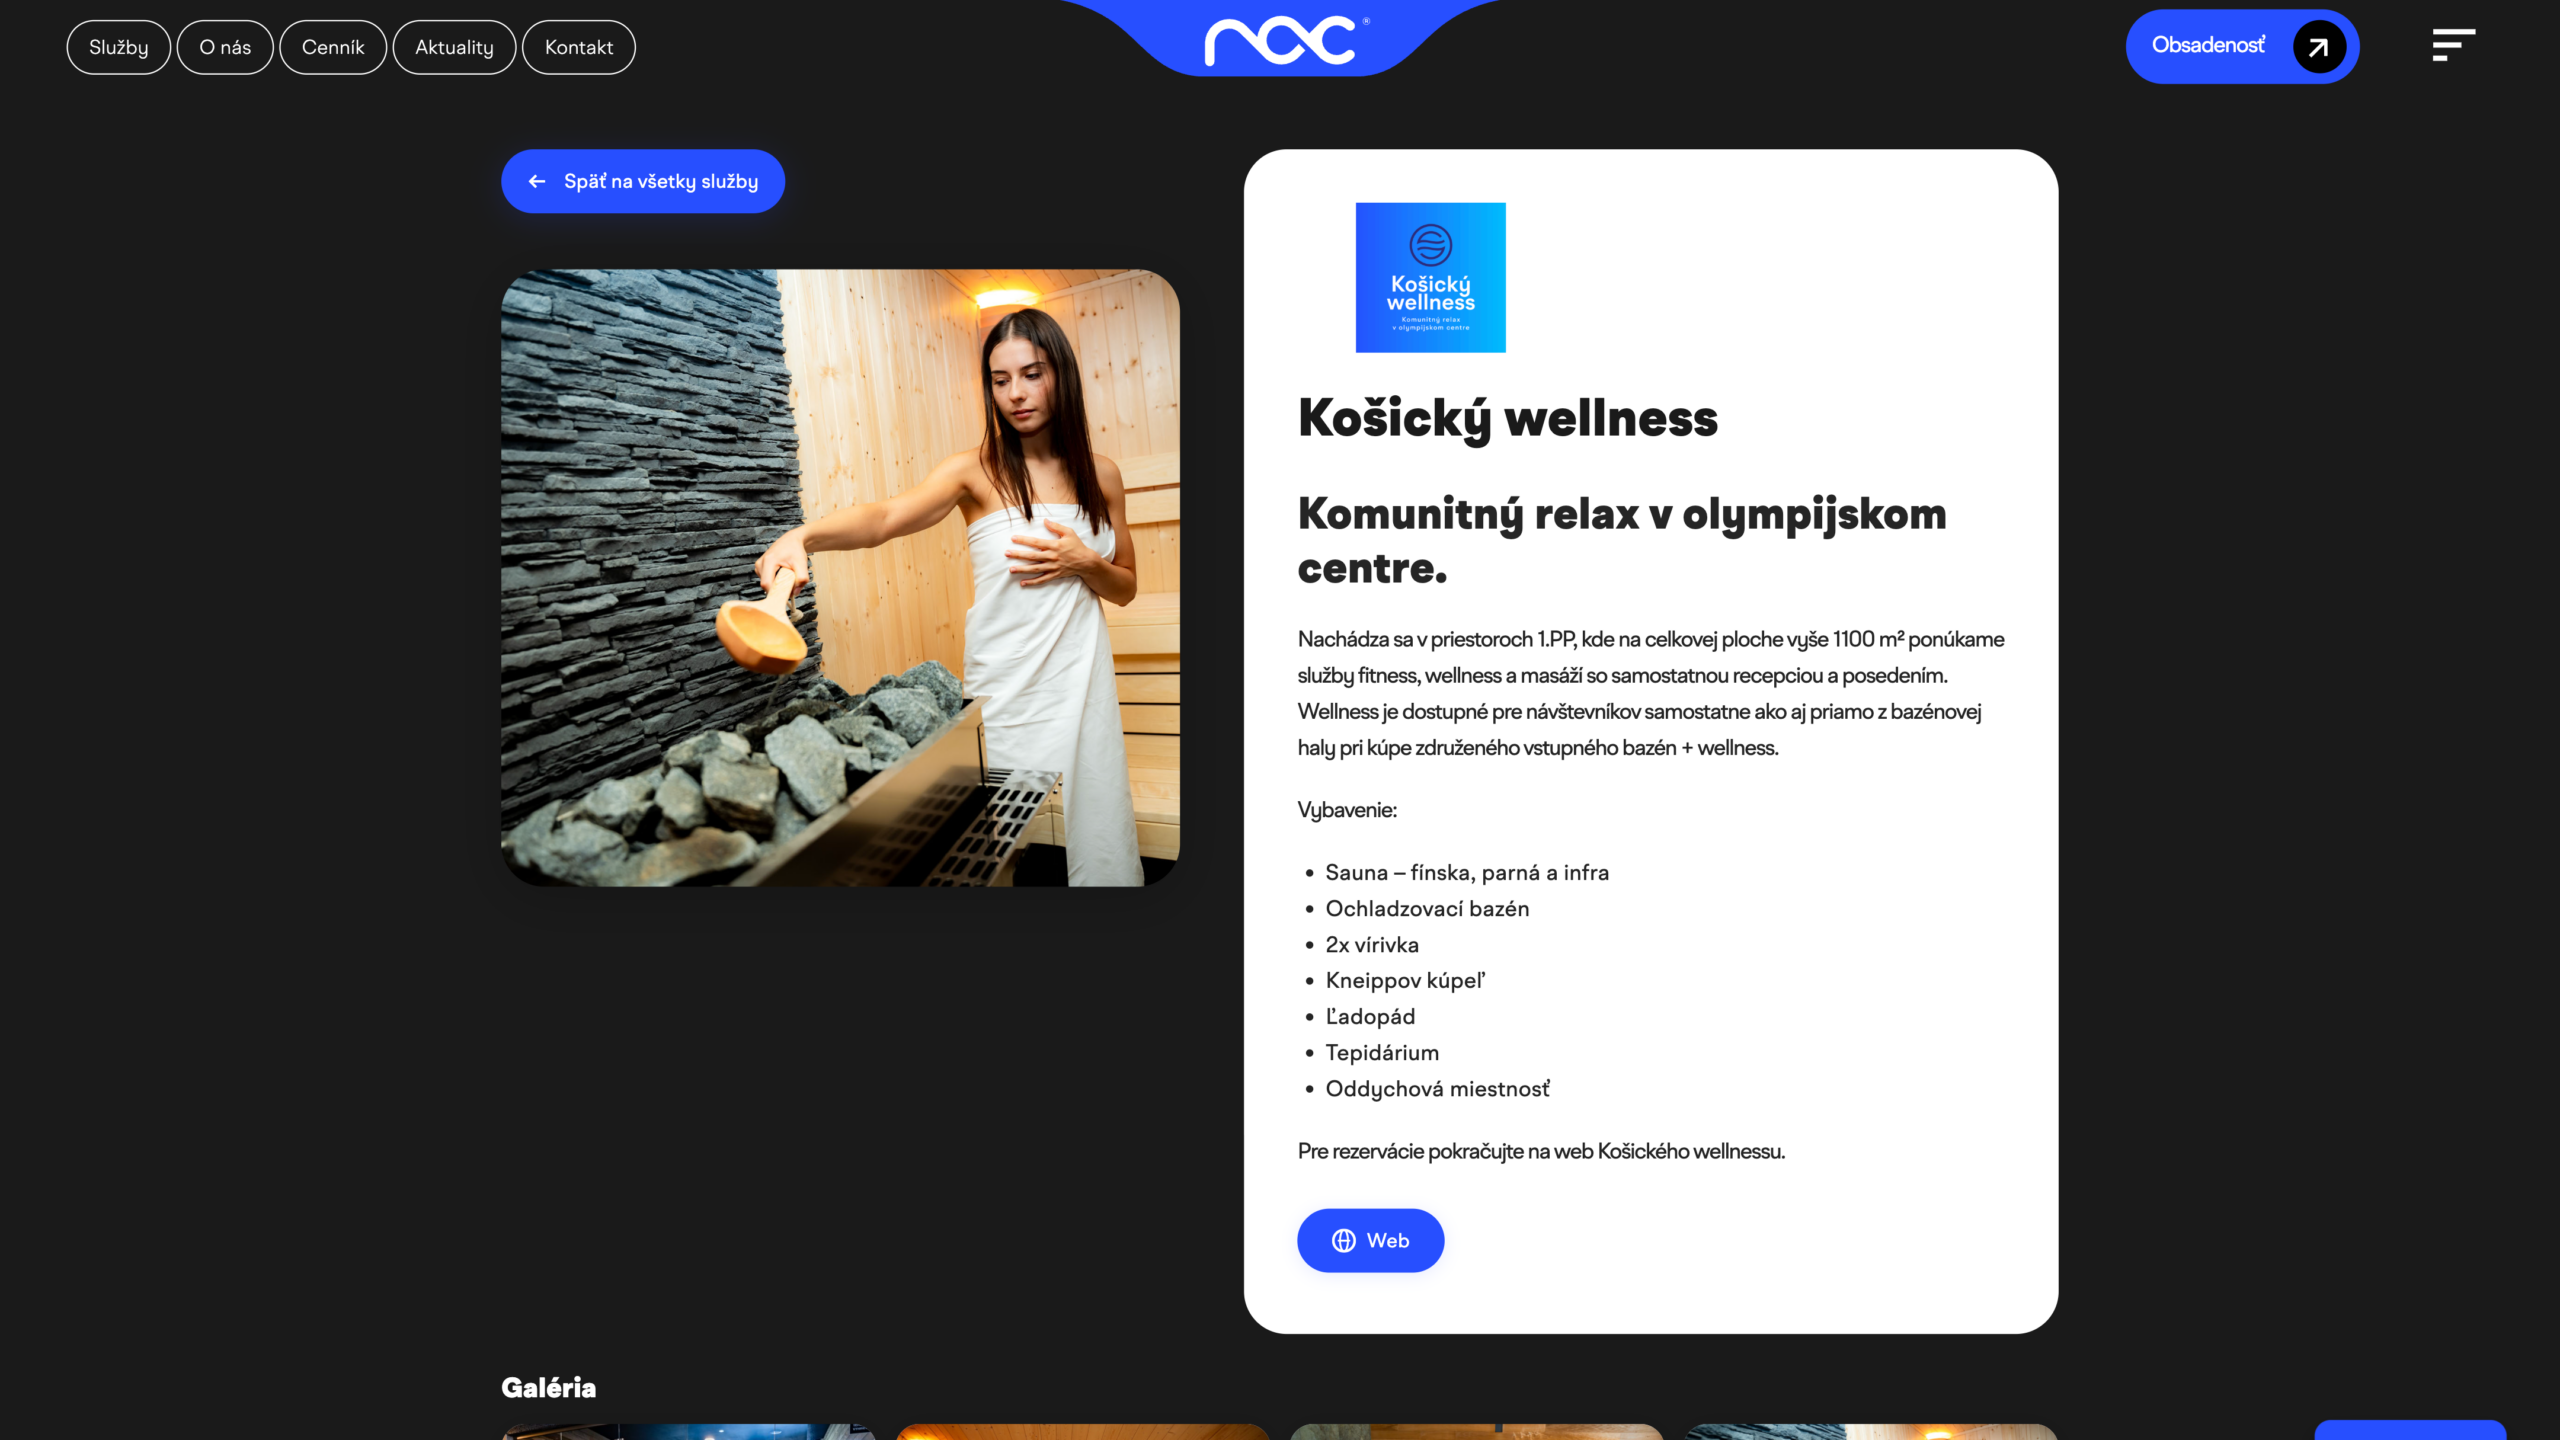Open the first gallery thumbnail
Viewport: 2560px width, 1440px height.
pyautogui.click(x=688, y=1432)
